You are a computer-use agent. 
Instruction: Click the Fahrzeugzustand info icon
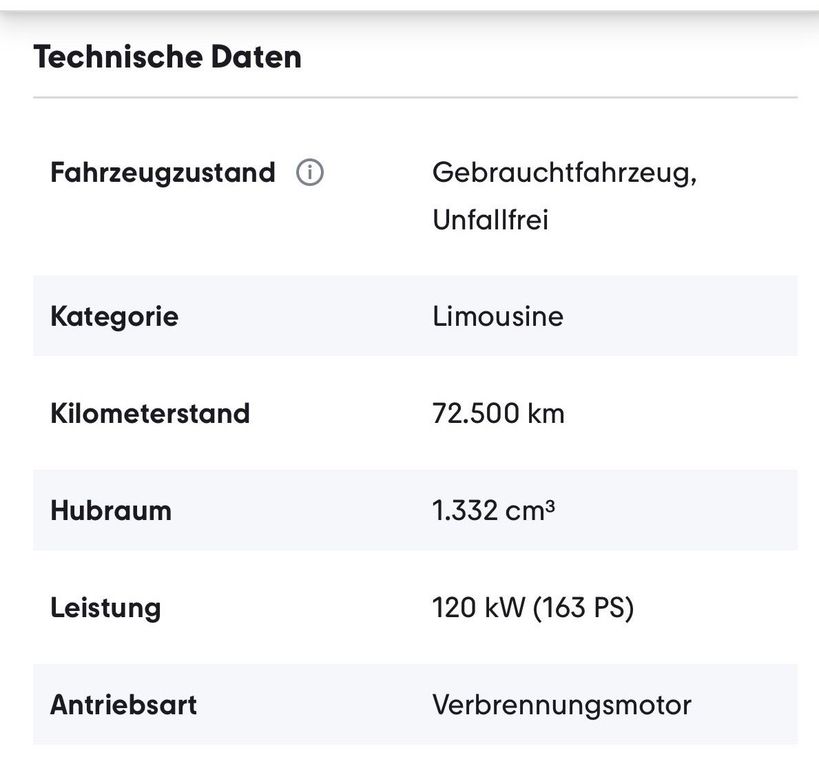[310, 173]
